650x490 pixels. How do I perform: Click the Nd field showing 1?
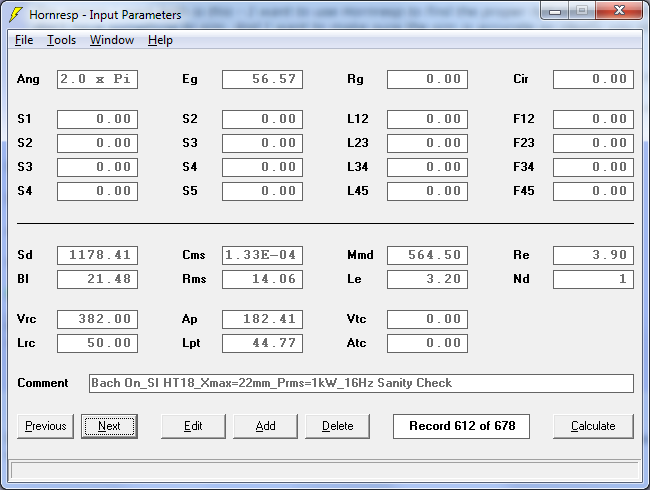tap(593, 279)
